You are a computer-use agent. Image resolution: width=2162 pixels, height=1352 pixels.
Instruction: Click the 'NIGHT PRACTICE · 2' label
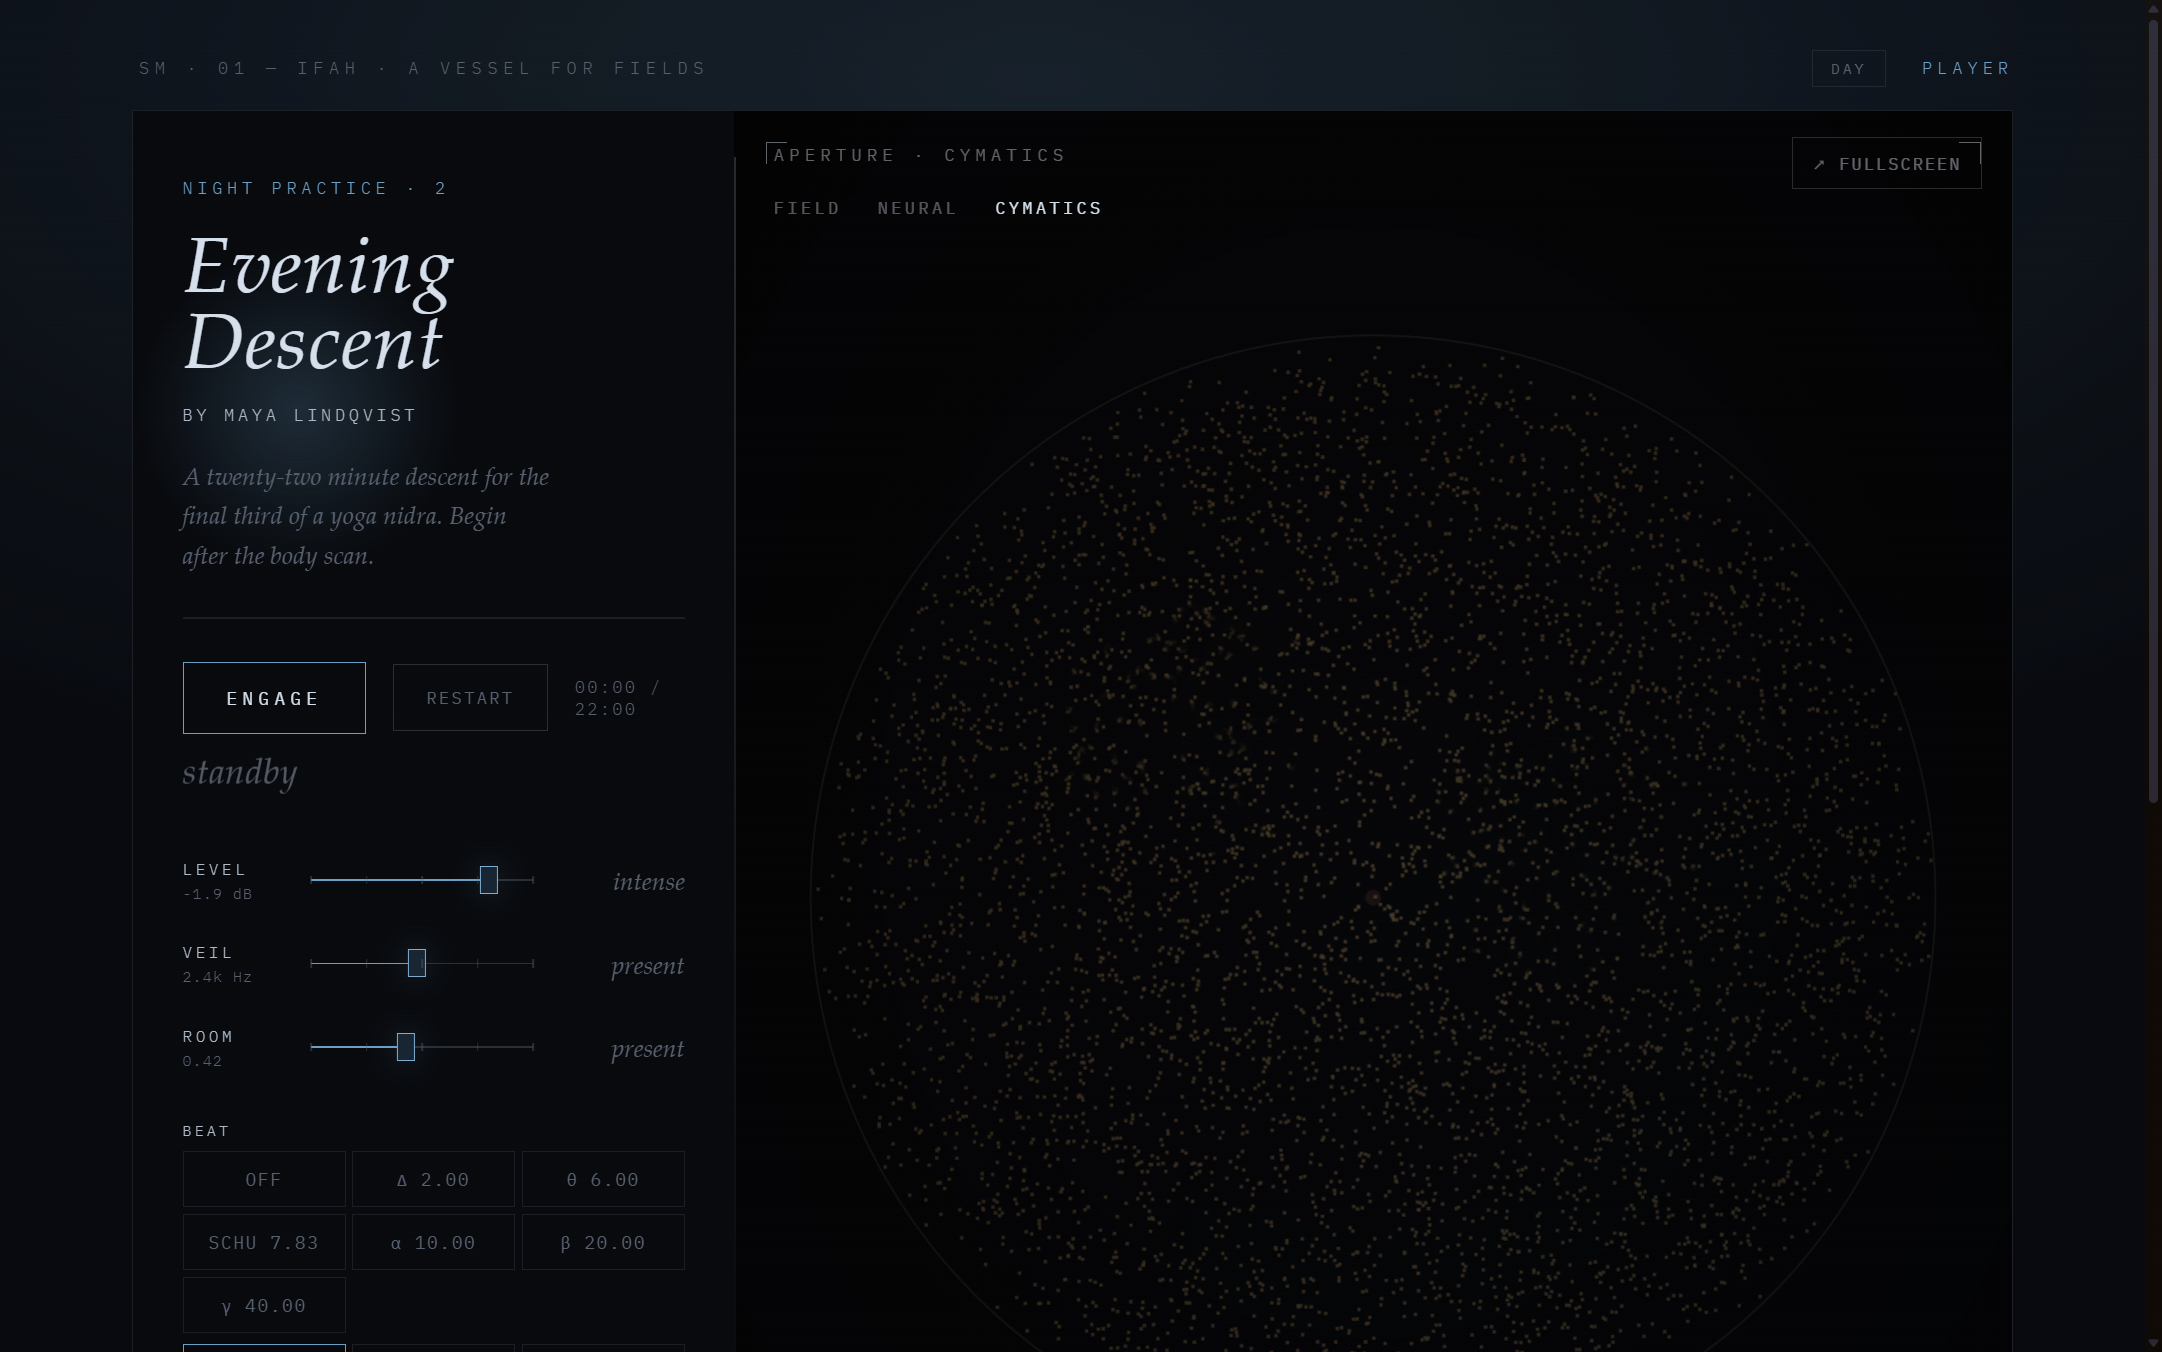click(x=314, y=188)
